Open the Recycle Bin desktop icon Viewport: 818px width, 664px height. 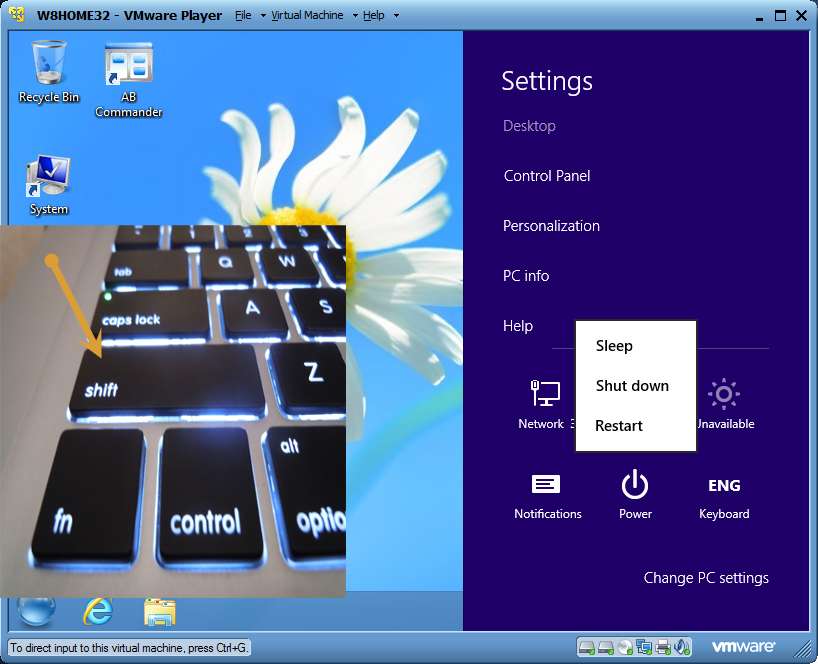[48, 66]
